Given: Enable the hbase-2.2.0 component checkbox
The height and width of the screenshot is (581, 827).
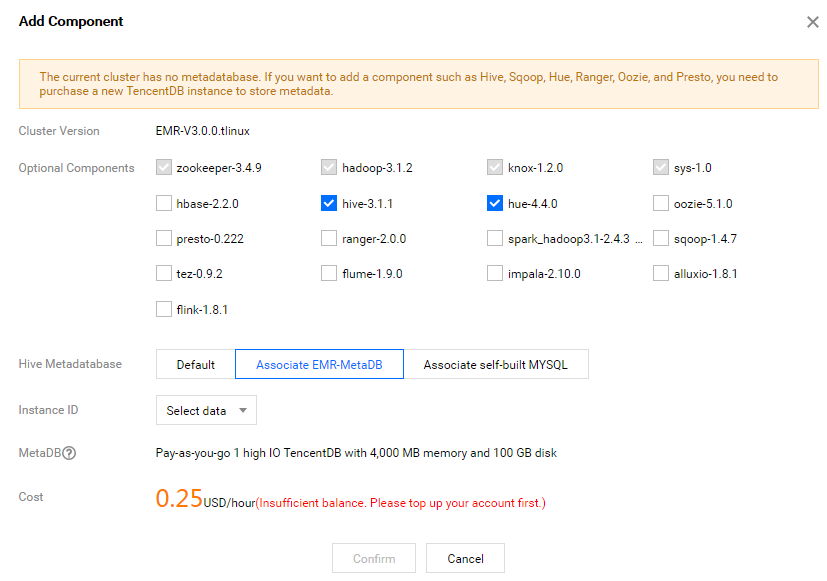Looking at the screenshot, I should pos(164,204).
